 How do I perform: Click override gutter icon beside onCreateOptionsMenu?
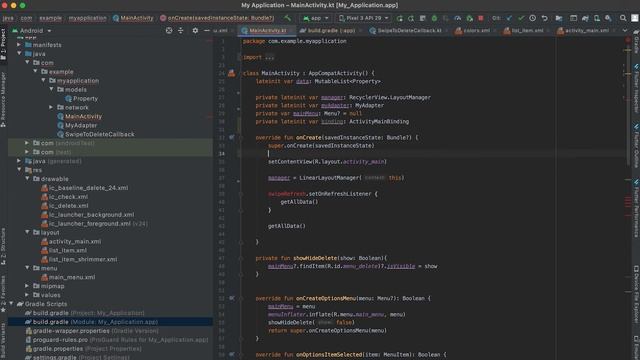231,298
